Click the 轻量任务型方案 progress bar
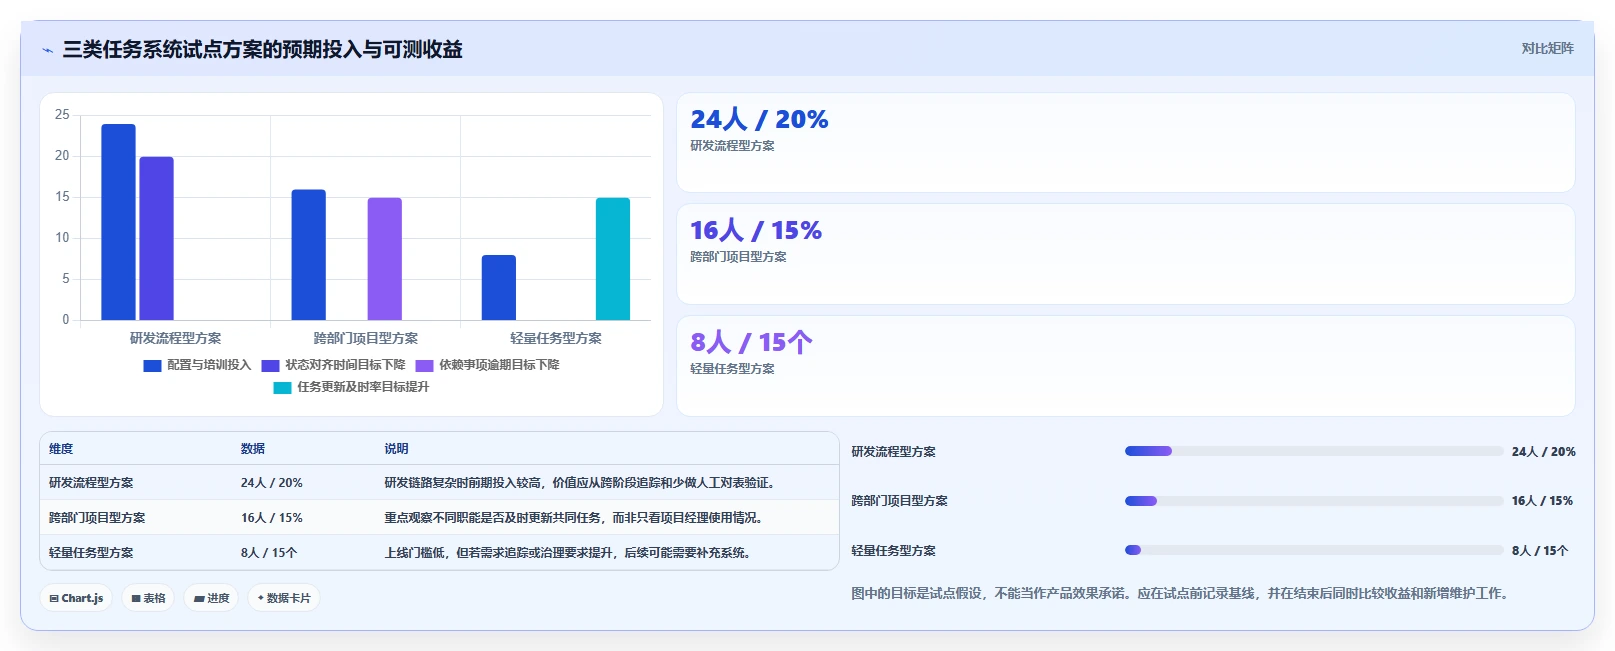 (1314, 550)
